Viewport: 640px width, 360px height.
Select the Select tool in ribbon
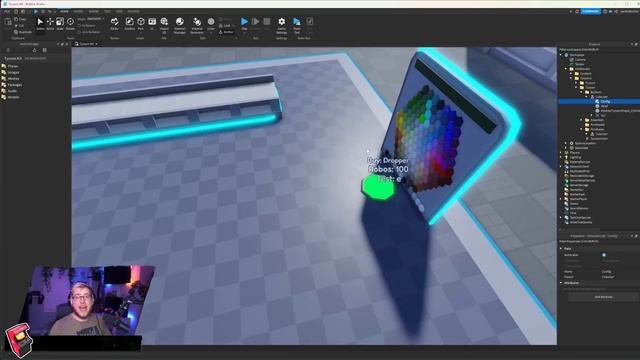tap(40, 24)
